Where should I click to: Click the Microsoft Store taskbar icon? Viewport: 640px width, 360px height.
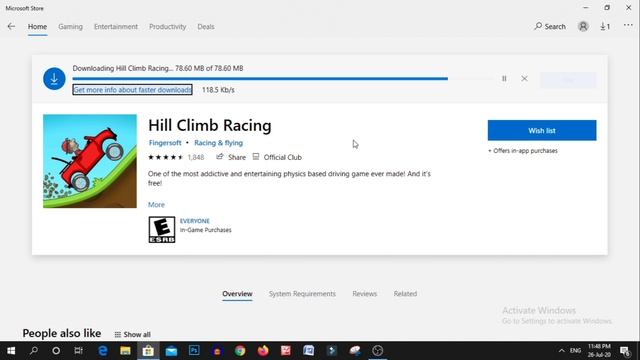[148, 351]
